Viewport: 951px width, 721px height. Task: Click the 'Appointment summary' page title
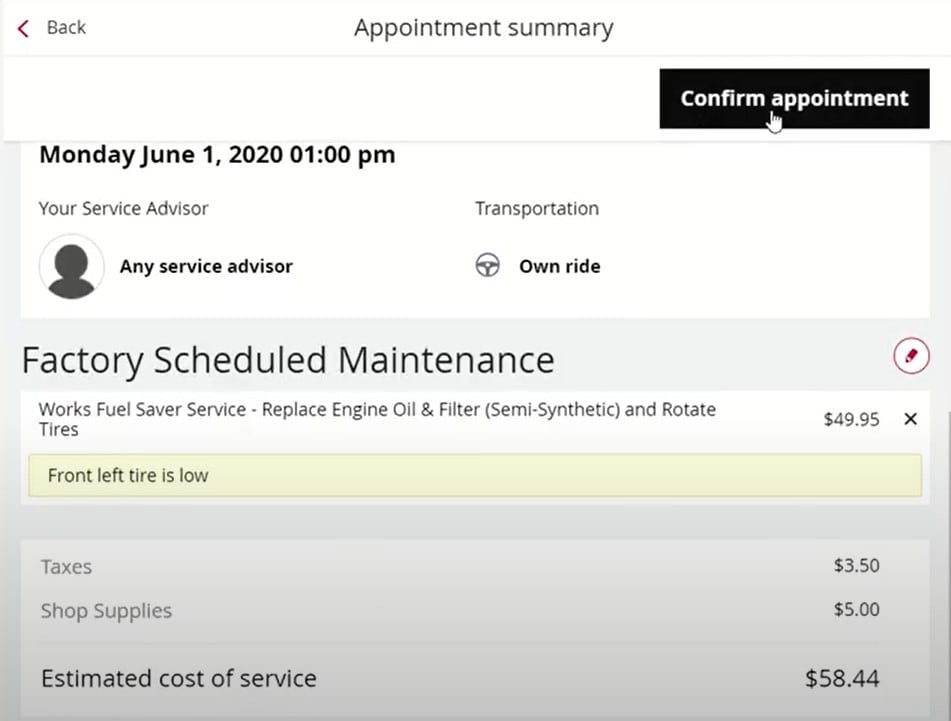point(484,28)
